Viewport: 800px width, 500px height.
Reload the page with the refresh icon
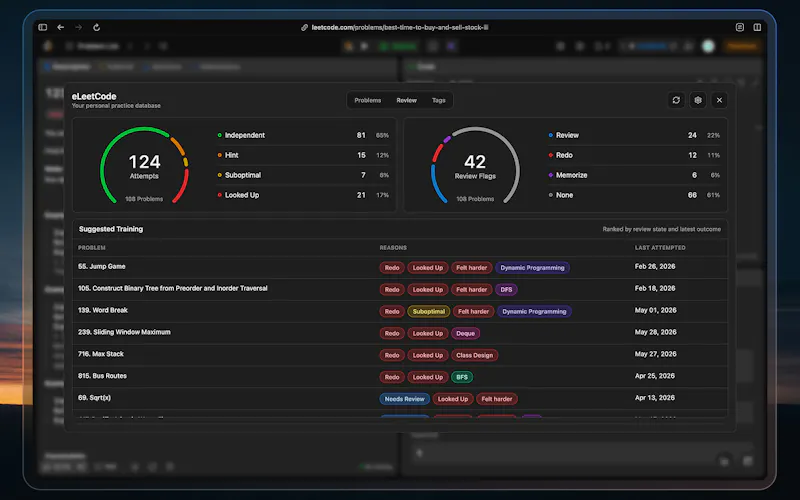[x=96, y=27]
